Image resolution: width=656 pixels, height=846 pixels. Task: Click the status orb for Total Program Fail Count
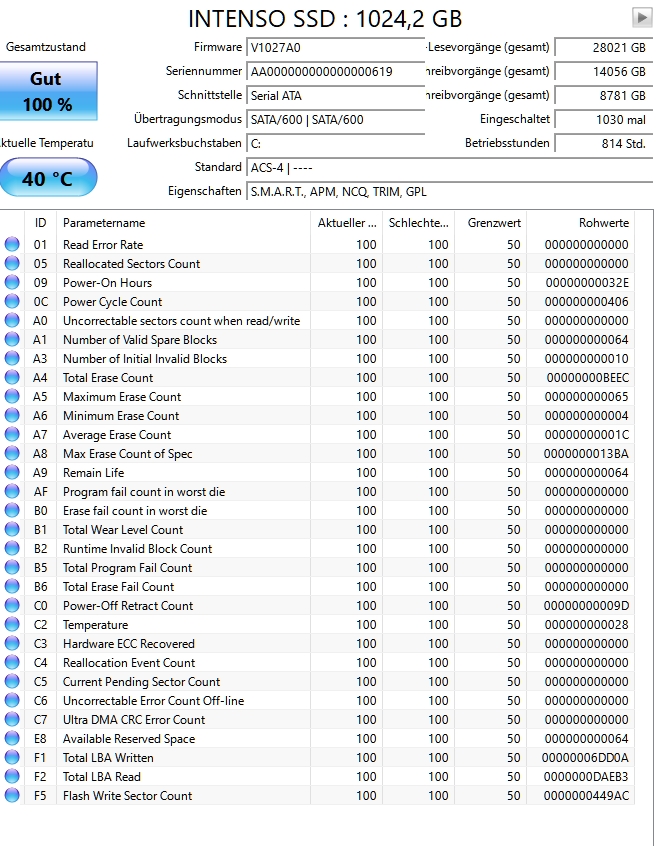[x=12, y=568]
